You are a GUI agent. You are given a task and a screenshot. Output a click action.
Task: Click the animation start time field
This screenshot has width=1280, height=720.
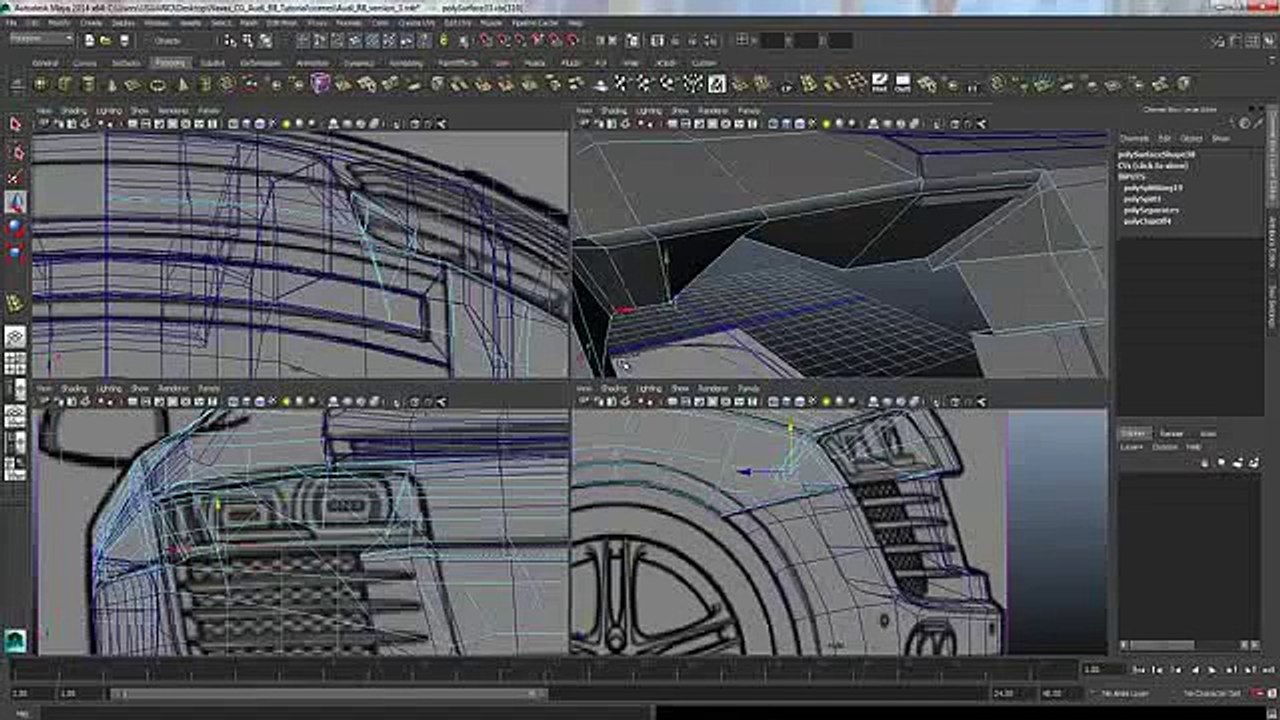click(28, 692)
